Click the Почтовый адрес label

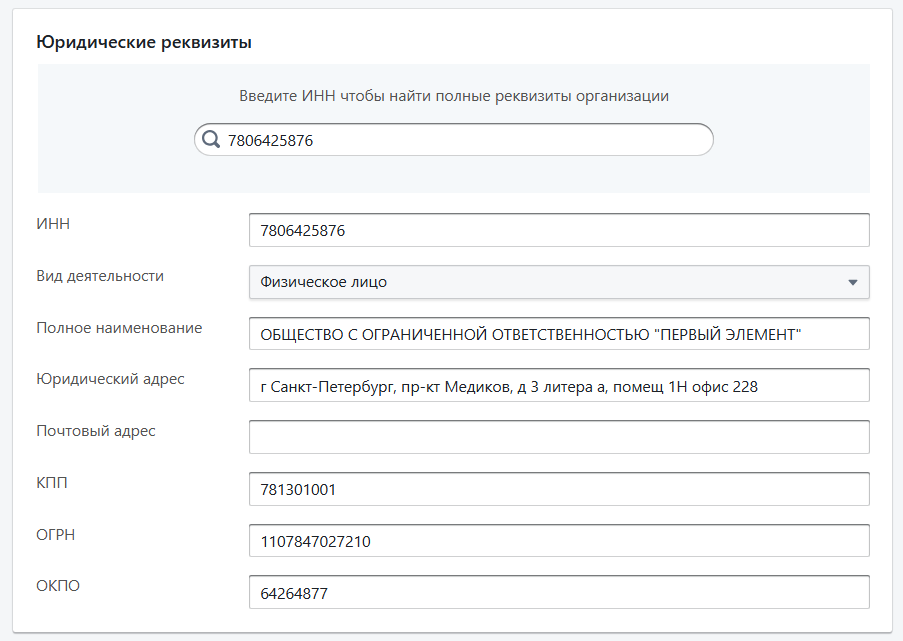[96, 431]
